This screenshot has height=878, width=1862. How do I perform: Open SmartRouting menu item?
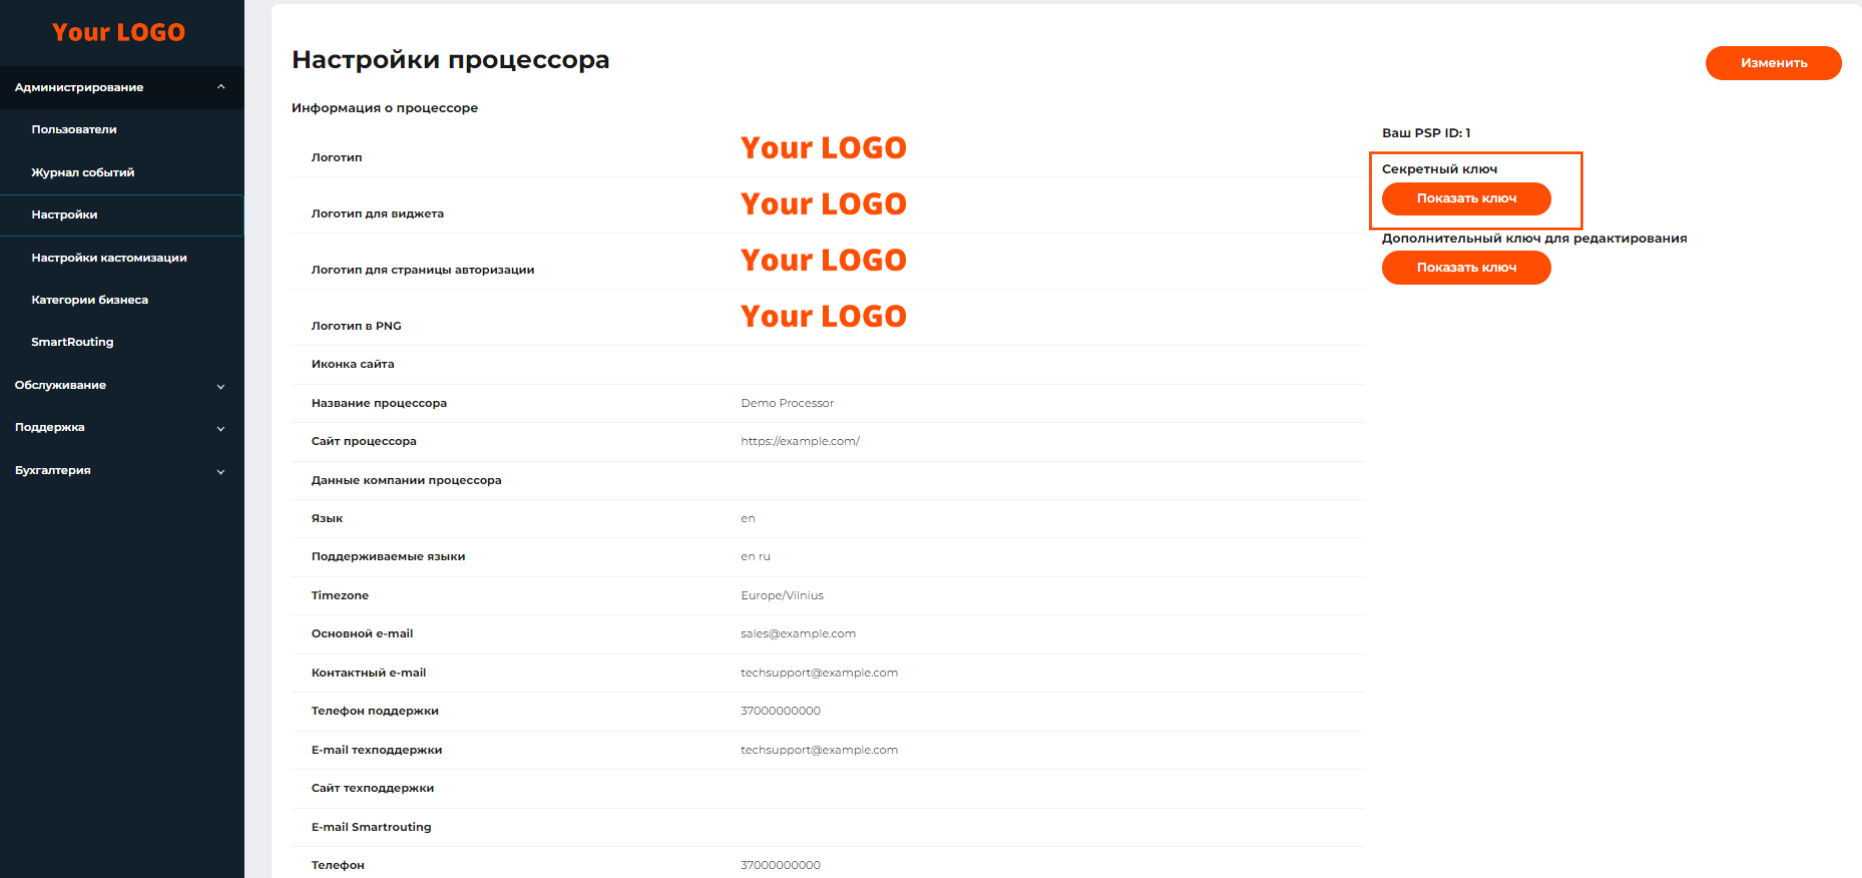coord(72,342)
